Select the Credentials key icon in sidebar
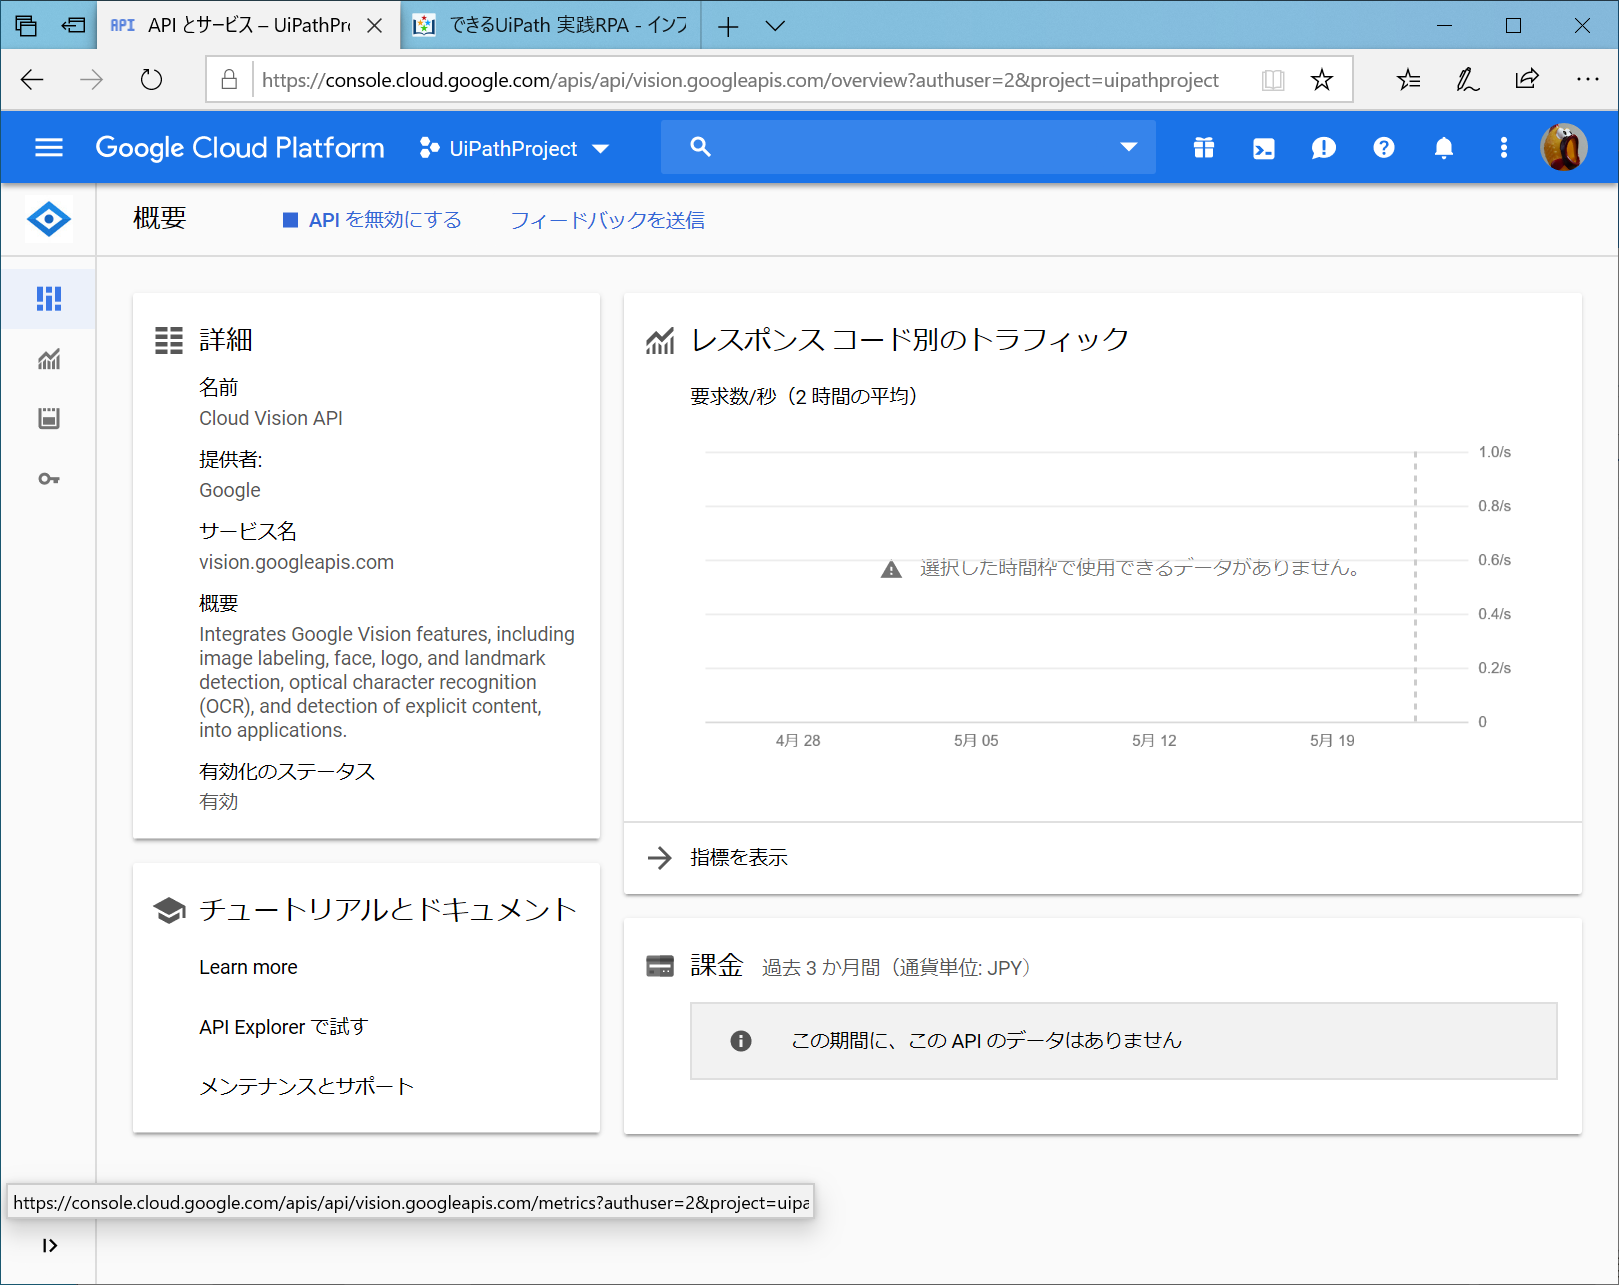 point(48,478)
